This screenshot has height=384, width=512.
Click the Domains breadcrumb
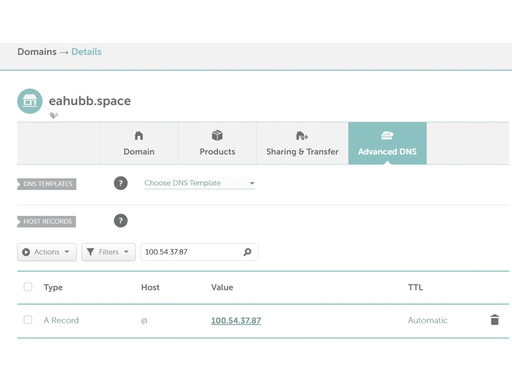(x=37, y=52)
